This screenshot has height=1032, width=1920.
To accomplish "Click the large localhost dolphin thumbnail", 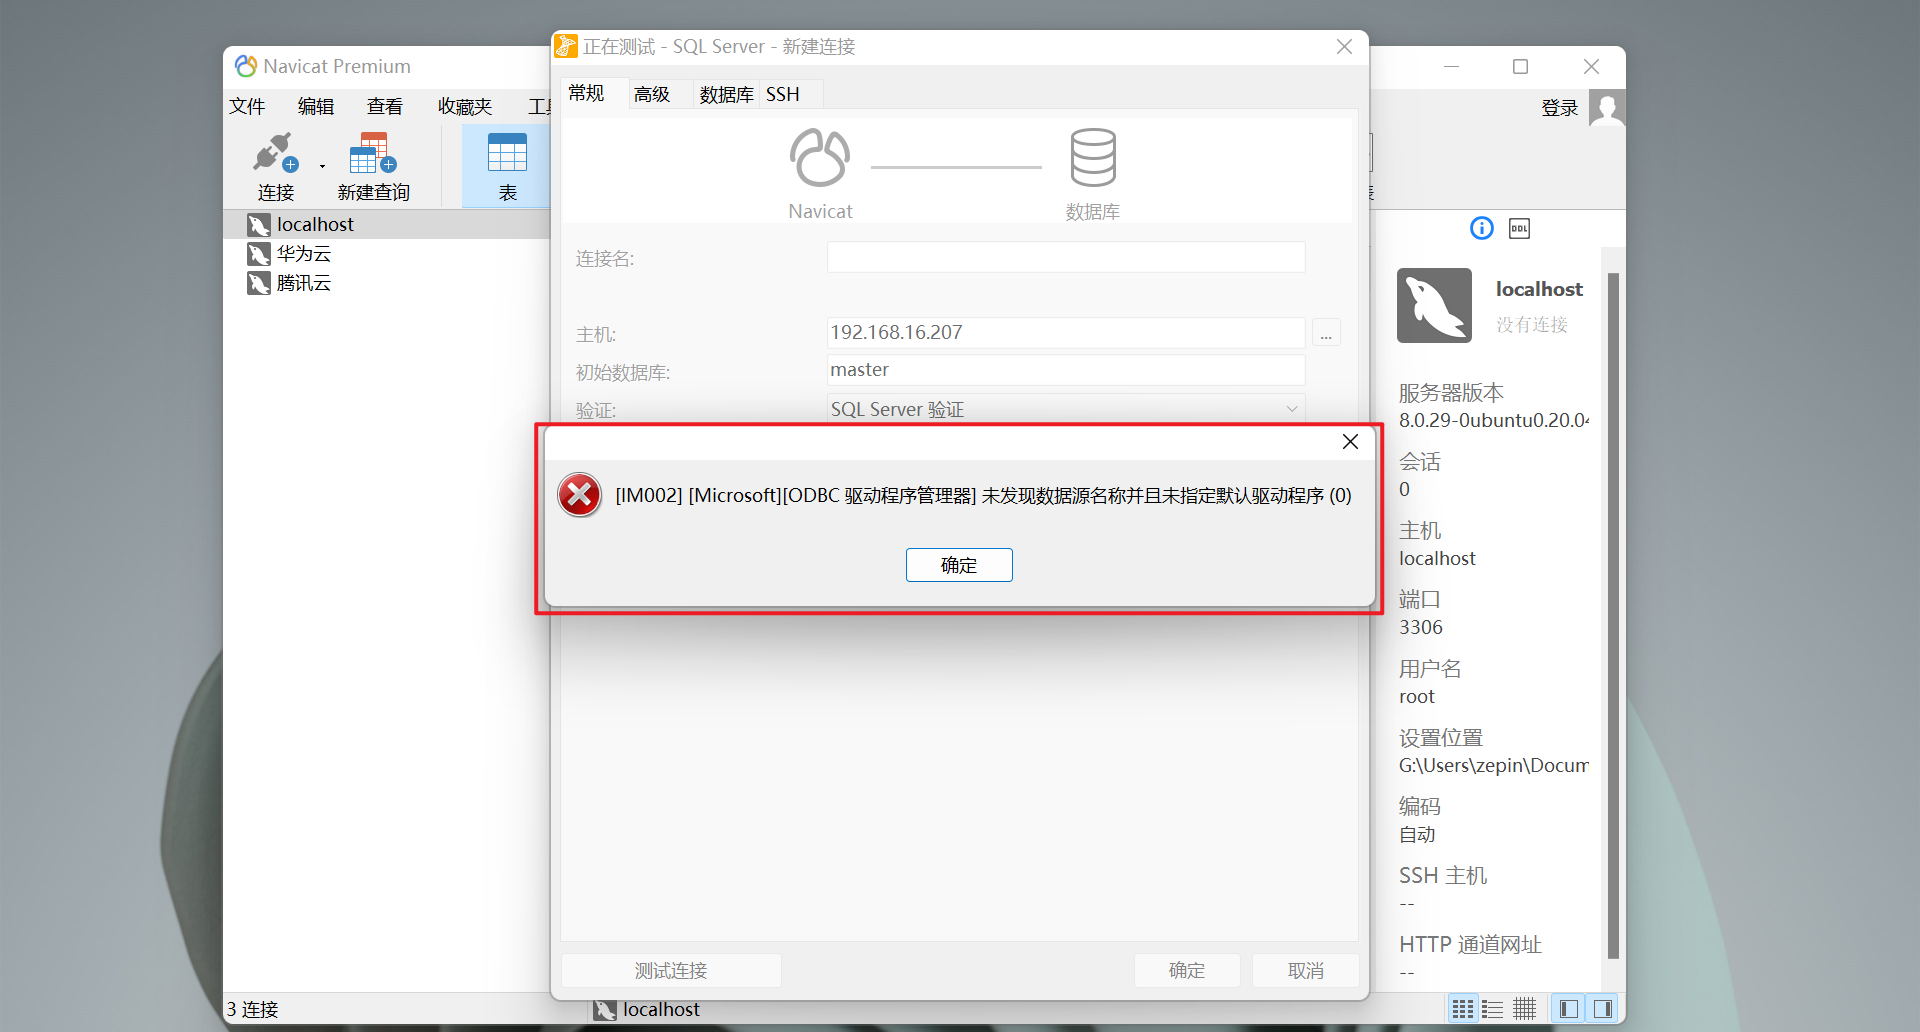I will (1434, 305).
